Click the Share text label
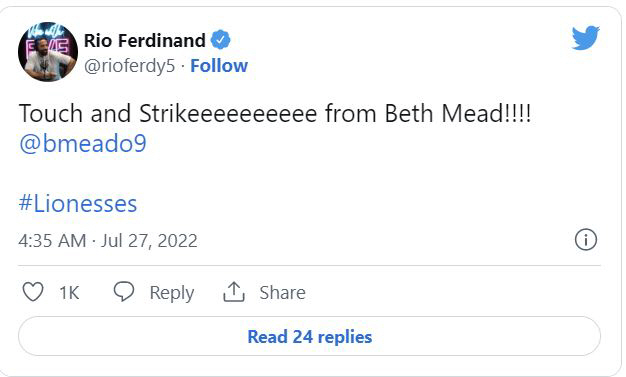Screen dimensions: 626x377 (x=283, y=292)
